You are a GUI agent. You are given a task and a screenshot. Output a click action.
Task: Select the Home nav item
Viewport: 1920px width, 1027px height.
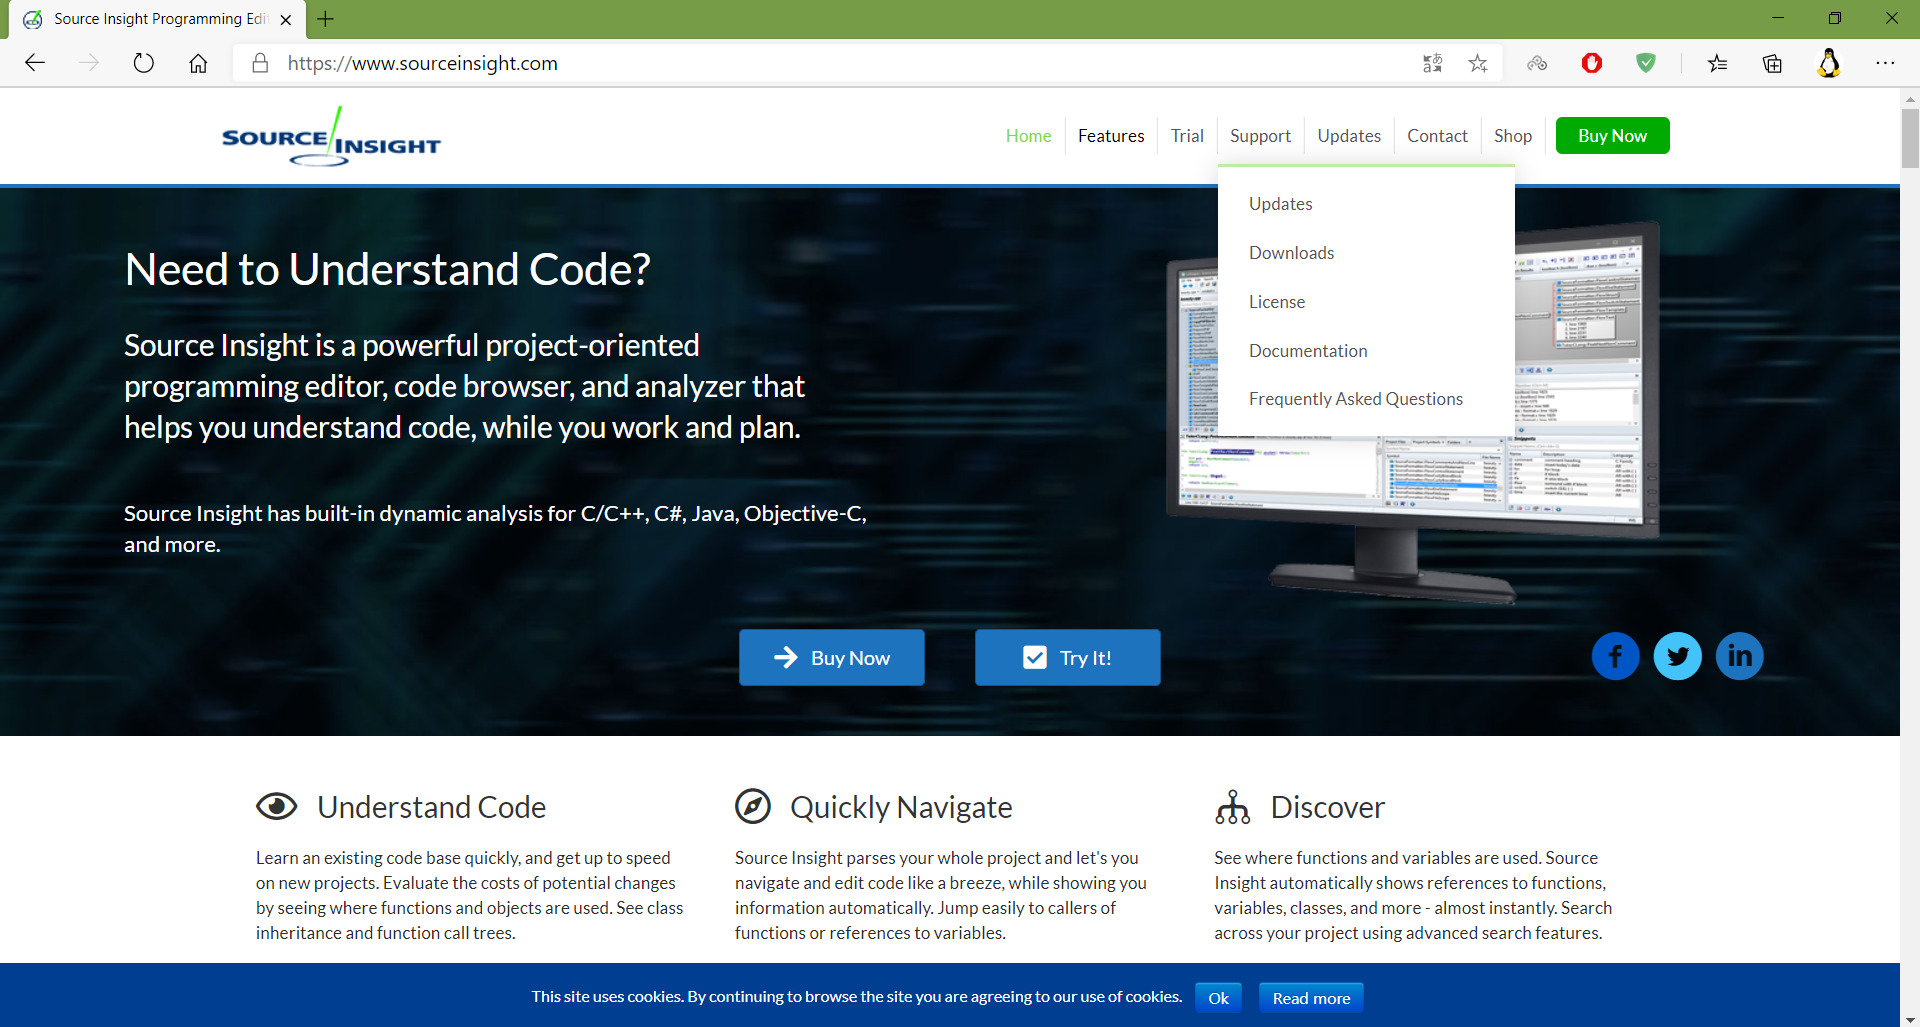1028,136
